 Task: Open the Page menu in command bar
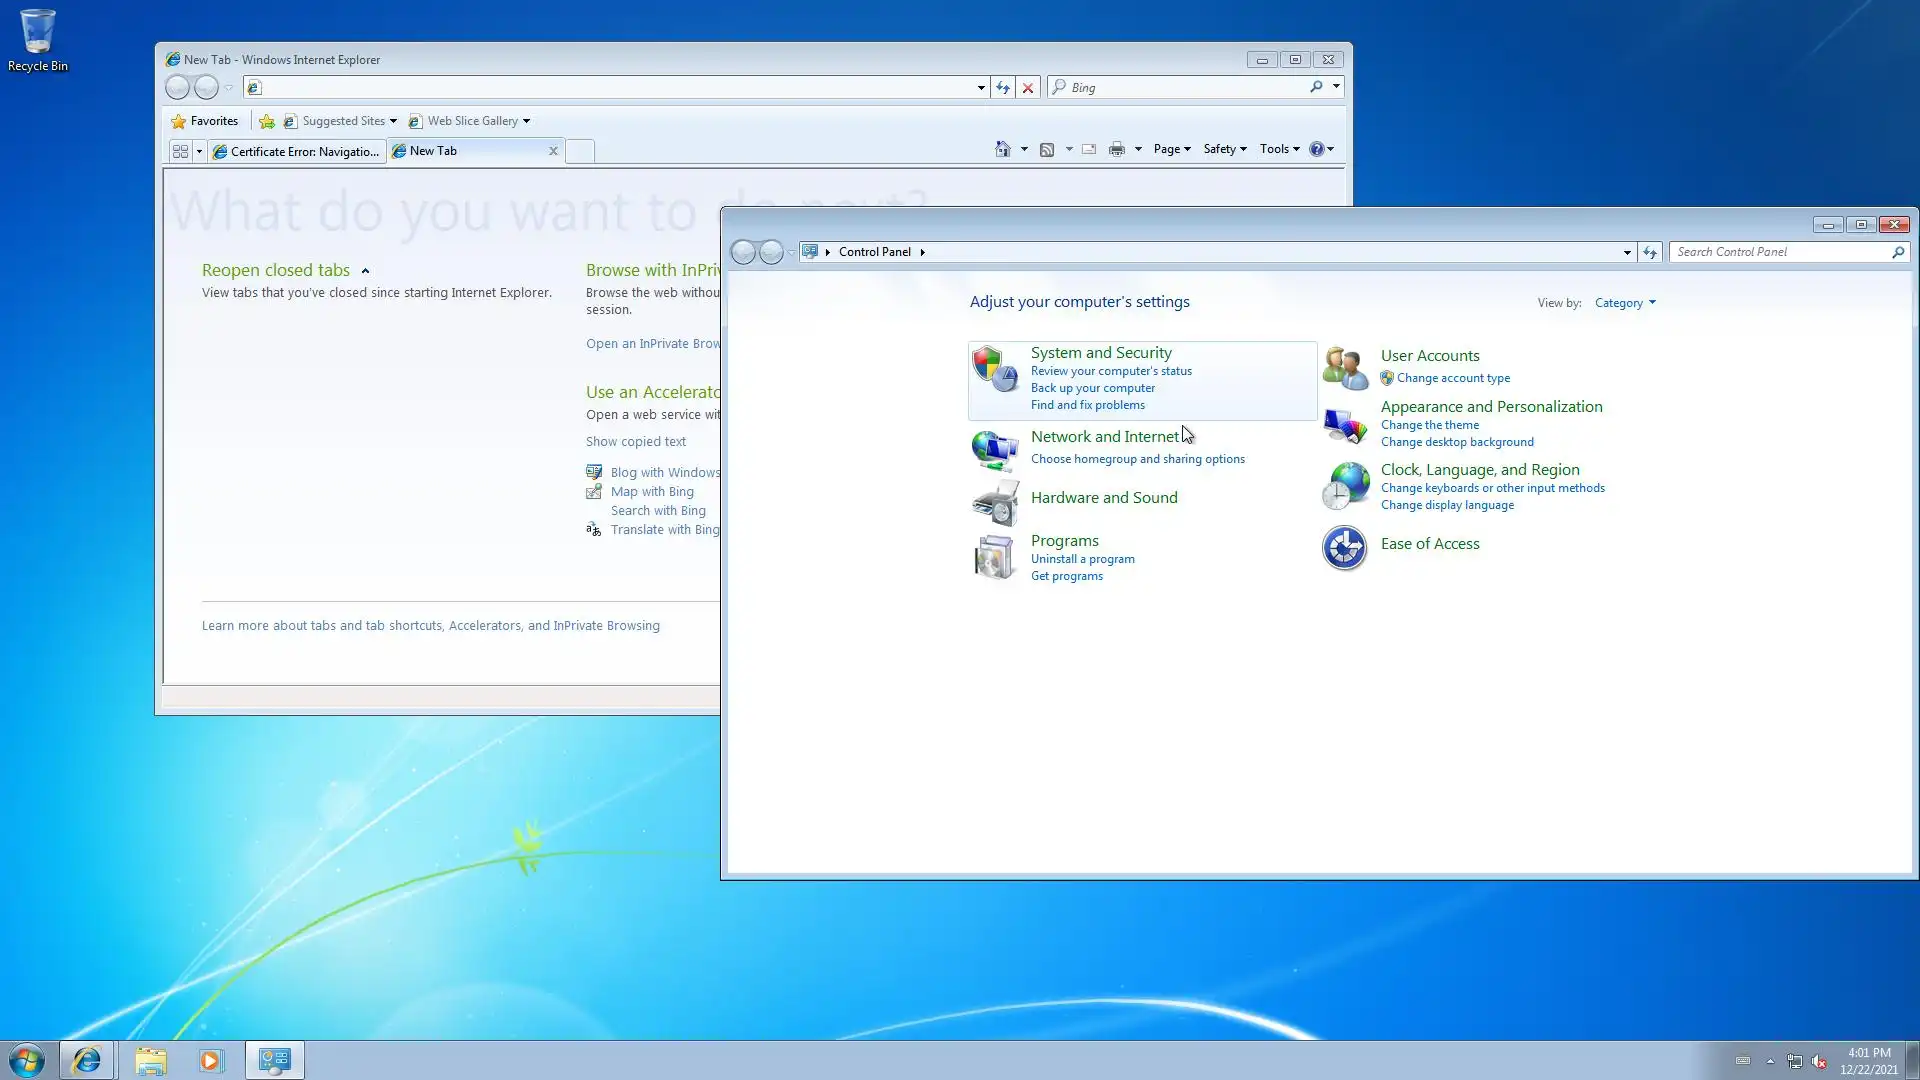[1171, 149]
